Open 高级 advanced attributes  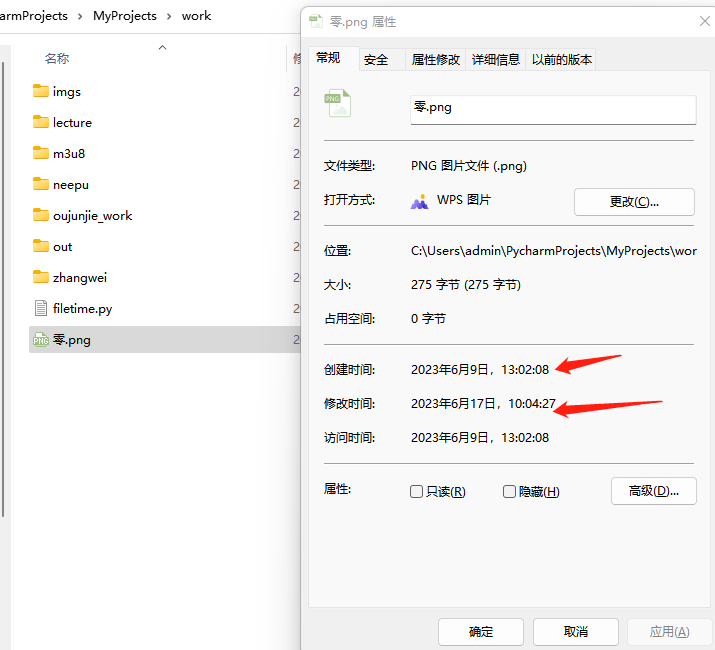point(653,491)
